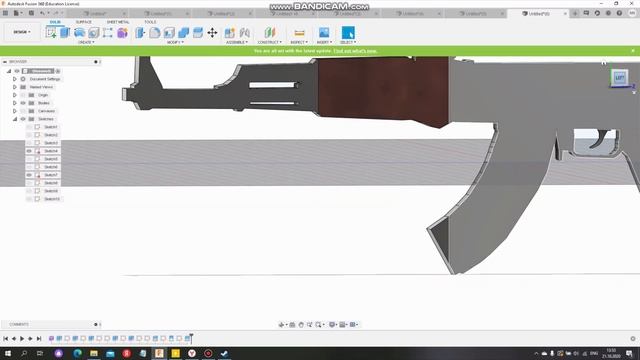The image size is (640, 360).
Task: Toggle visibility of root component
Action: [17, 71]
